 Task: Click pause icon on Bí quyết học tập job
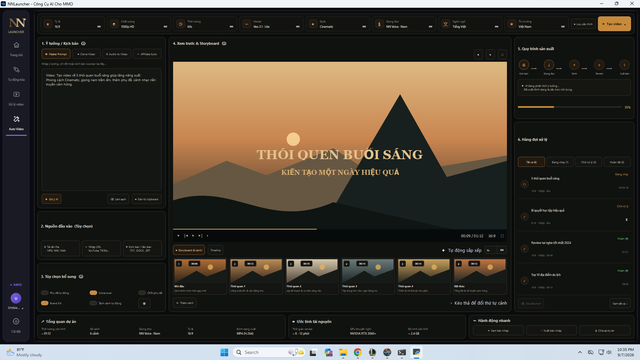pyautogui.click(x=627, y=220)
